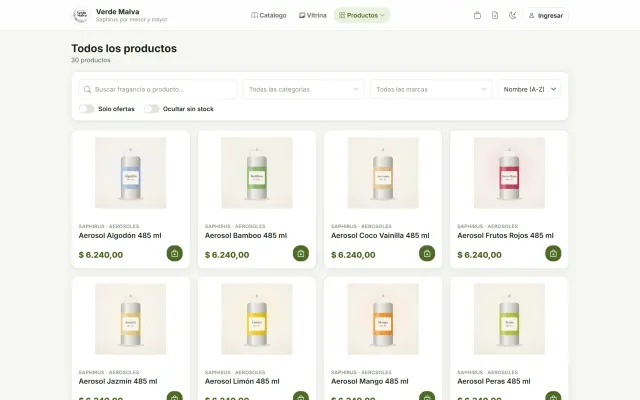Open the Aerosol Jazmín 485 ml title
The height and width of the screenshot is (400, 640).
tap(118, 381)
